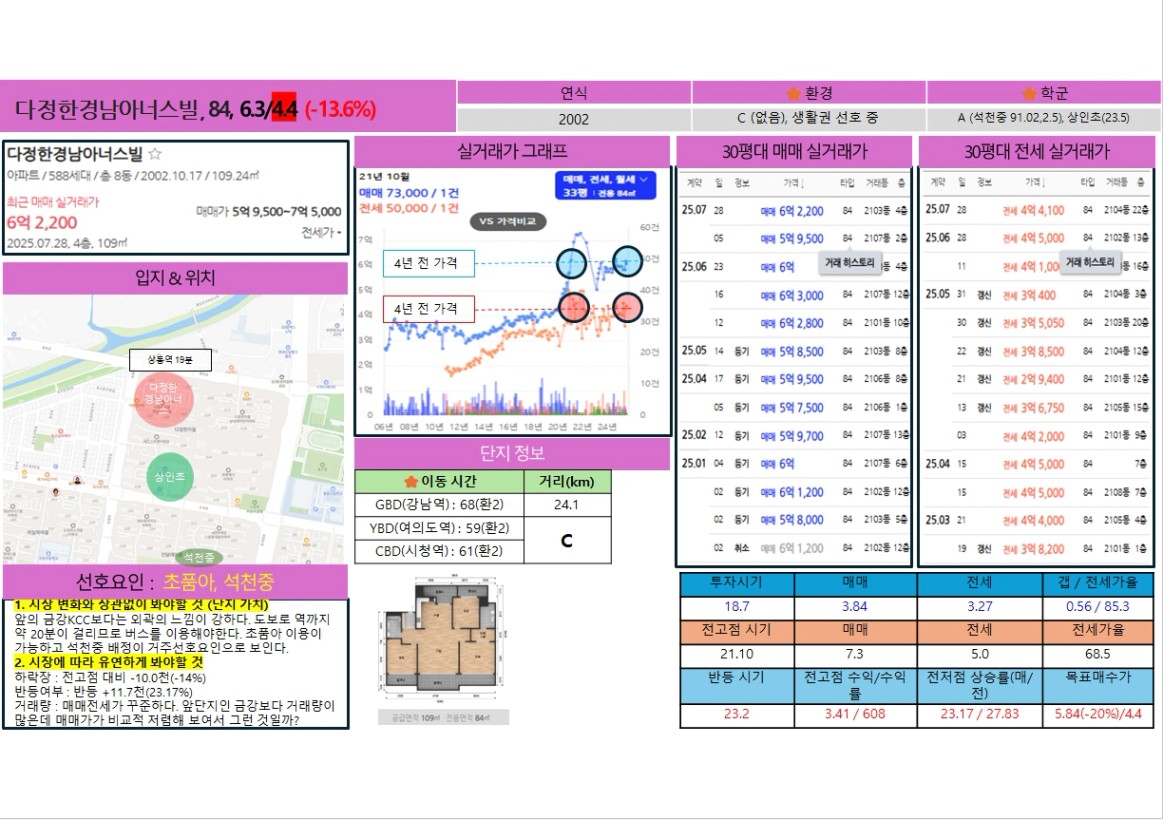Click the 취소 label in the cancelled 매매 row

742,548
